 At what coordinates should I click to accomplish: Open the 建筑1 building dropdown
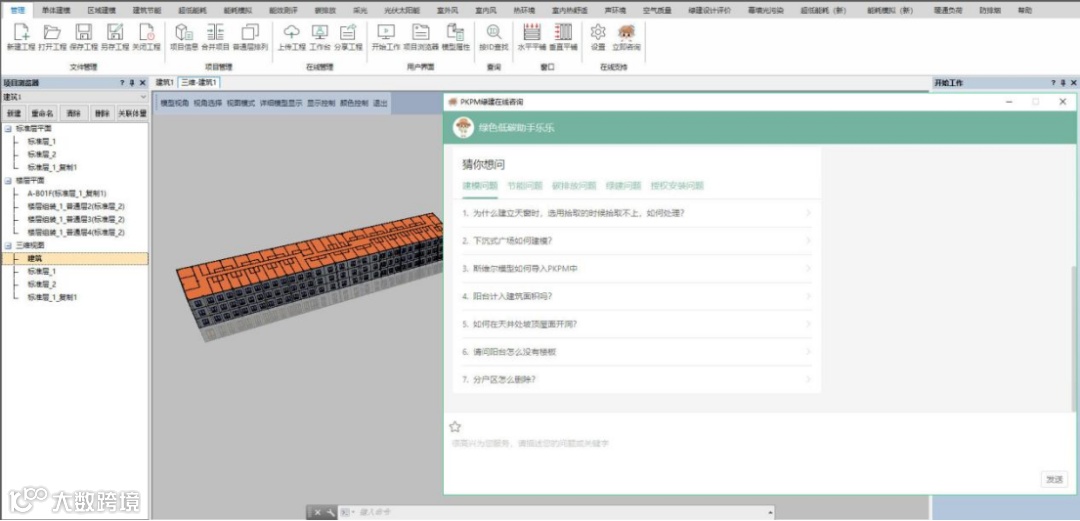[x=74, y=97]
